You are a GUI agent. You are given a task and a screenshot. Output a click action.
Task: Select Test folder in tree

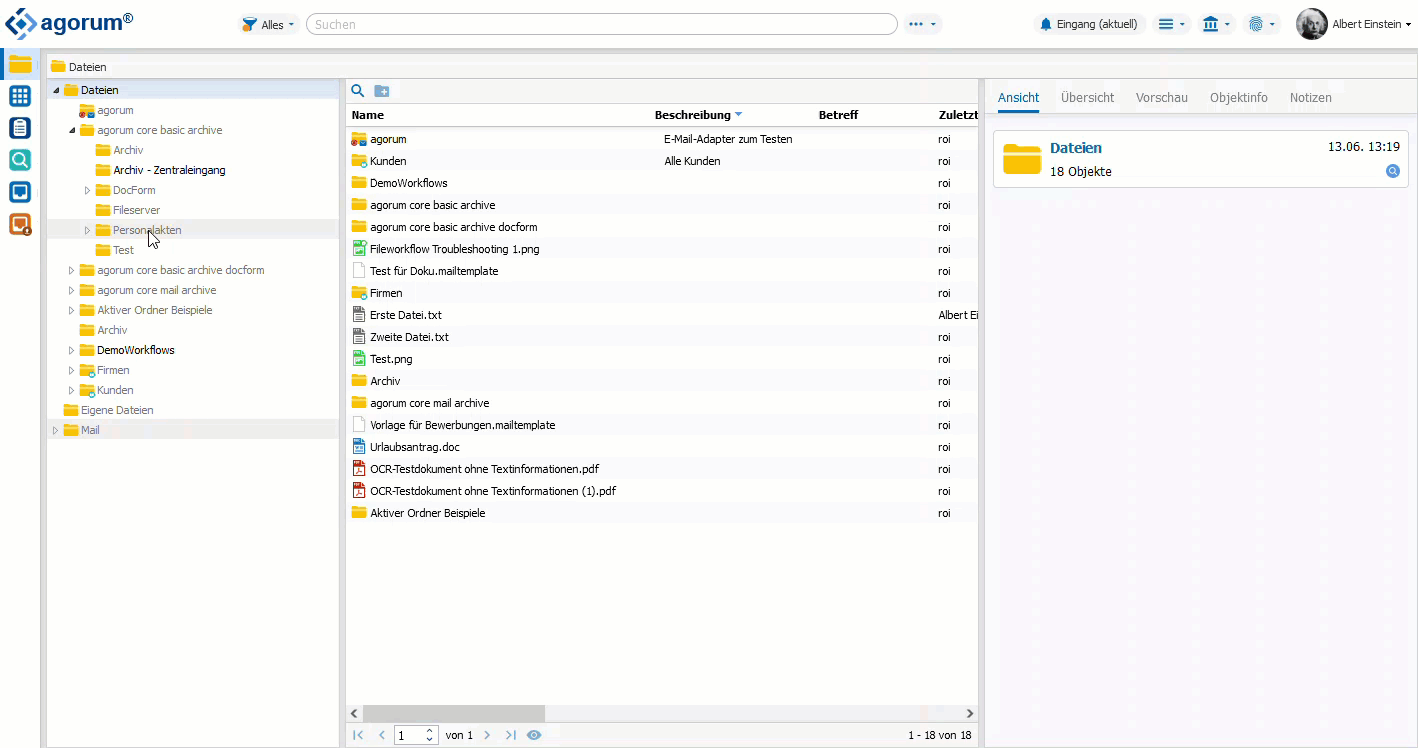pos(123,250)
